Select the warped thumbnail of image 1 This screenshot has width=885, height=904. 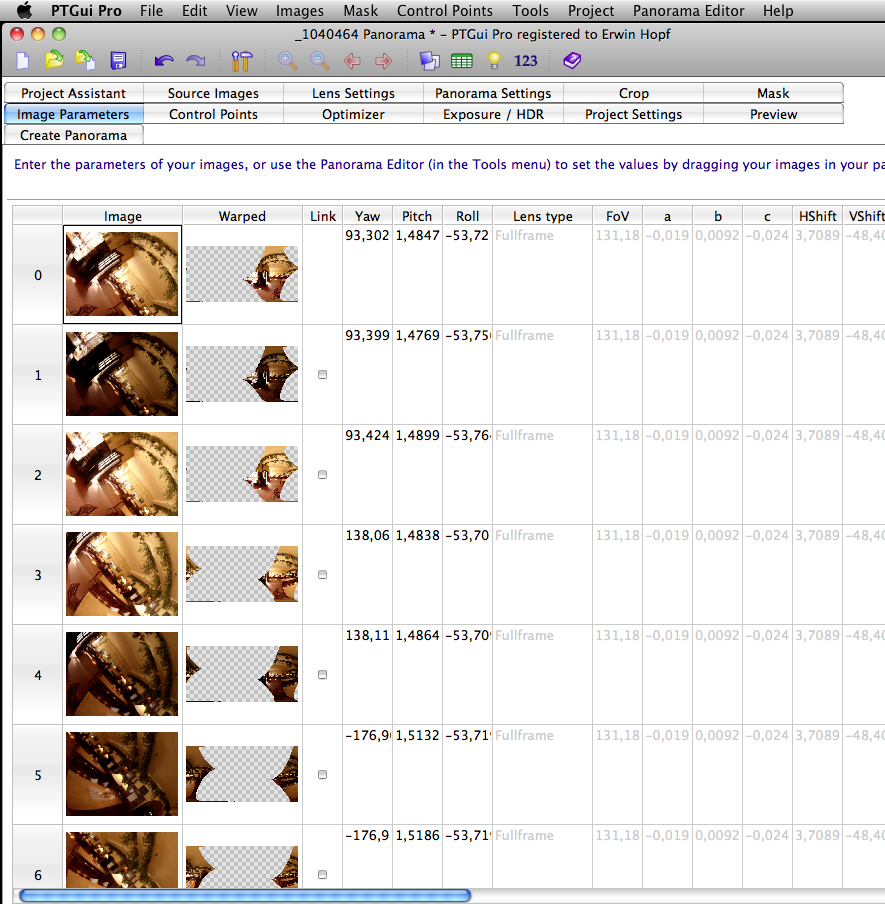(x=242, y=374)
